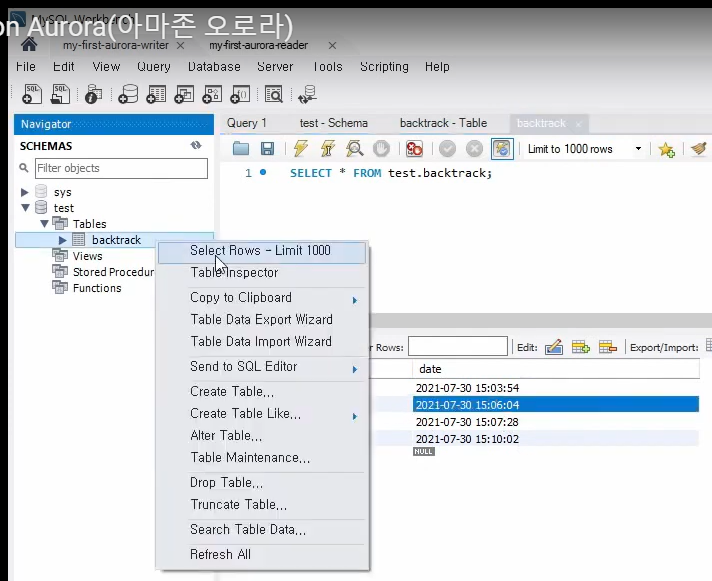Create a new function icon
Image resolution: width=712 pixels, height=581 pixels.
click(x=240, y=94)
